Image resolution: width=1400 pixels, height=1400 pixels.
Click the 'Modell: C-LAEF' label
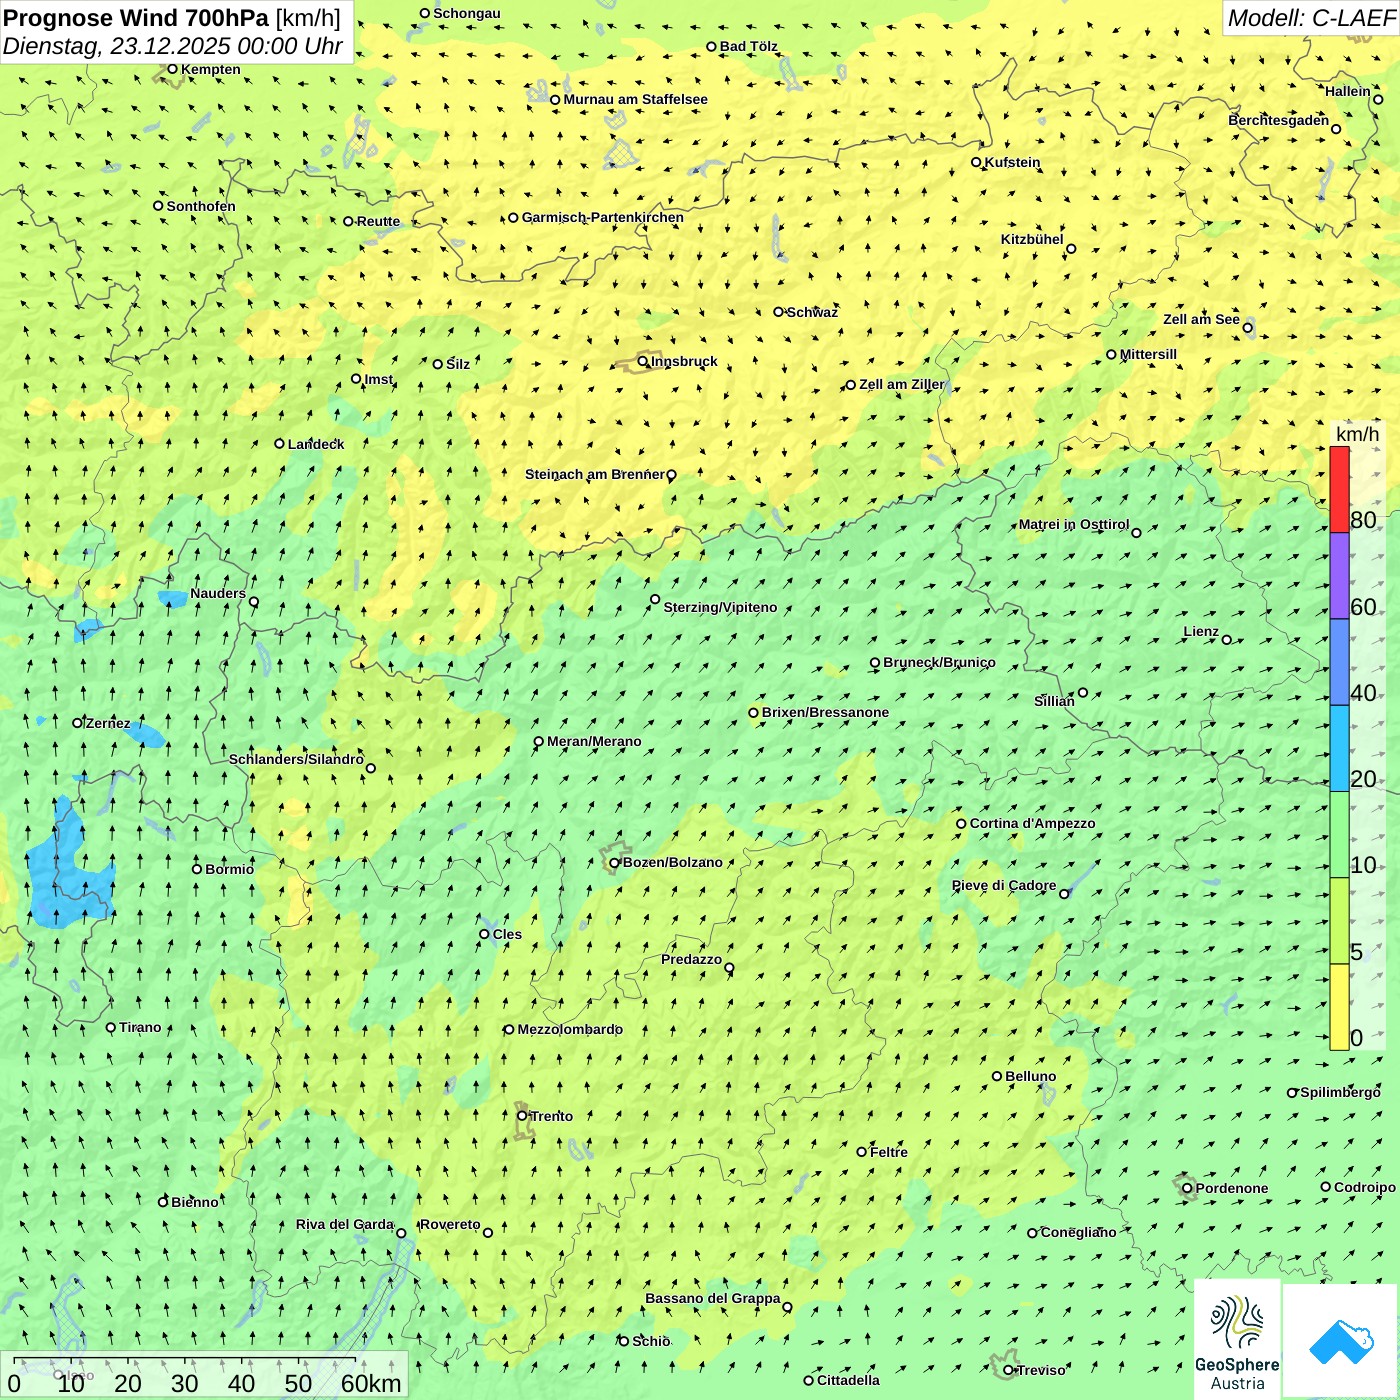pos(1310,18)
